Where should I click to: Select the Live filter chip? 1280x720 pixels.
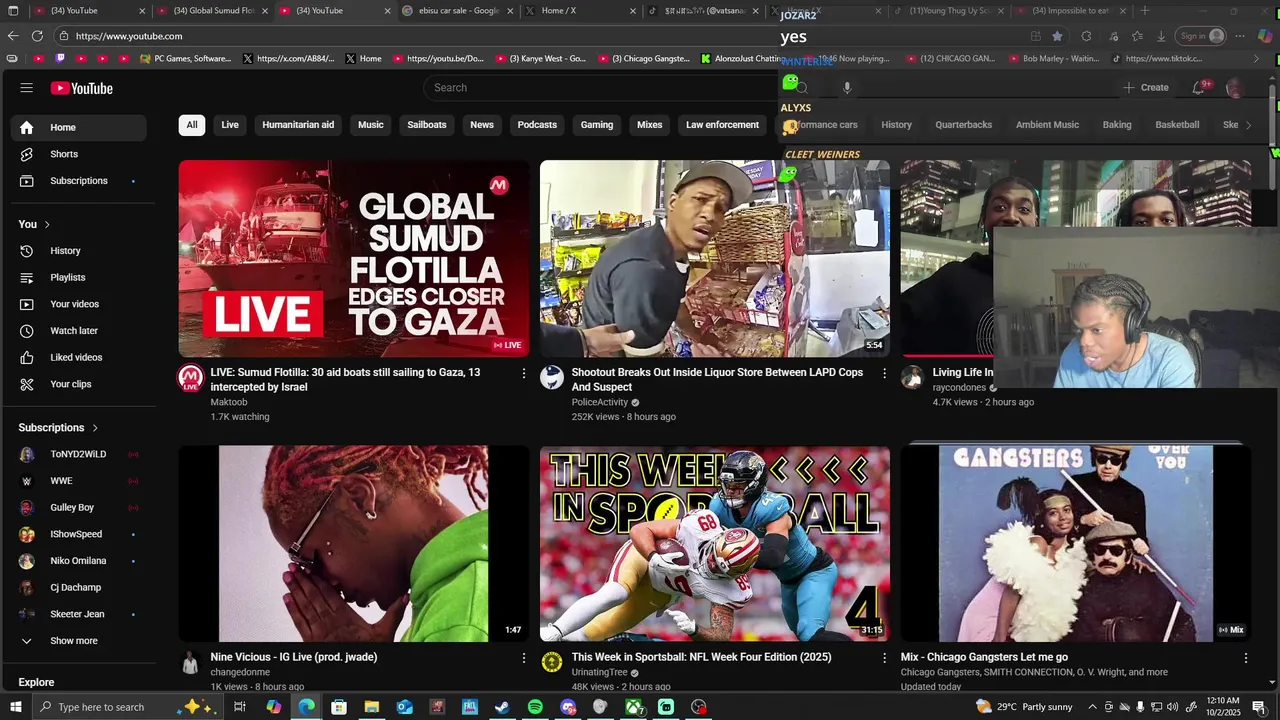pyautogui.click(x=230, y=125)
